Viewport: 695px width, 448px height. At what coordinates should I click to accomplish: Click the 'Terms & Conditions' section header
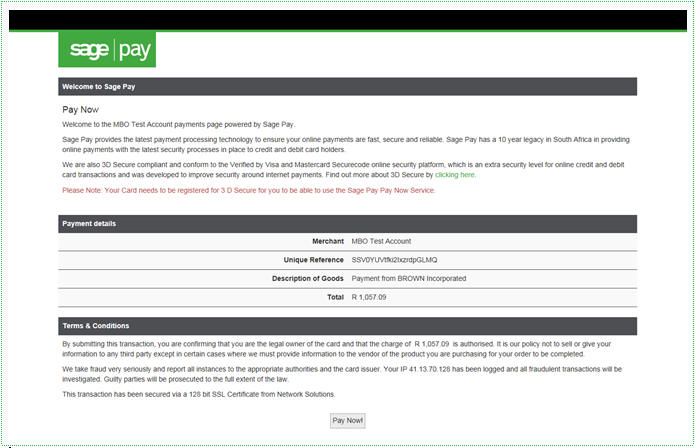tap(348, 326)
